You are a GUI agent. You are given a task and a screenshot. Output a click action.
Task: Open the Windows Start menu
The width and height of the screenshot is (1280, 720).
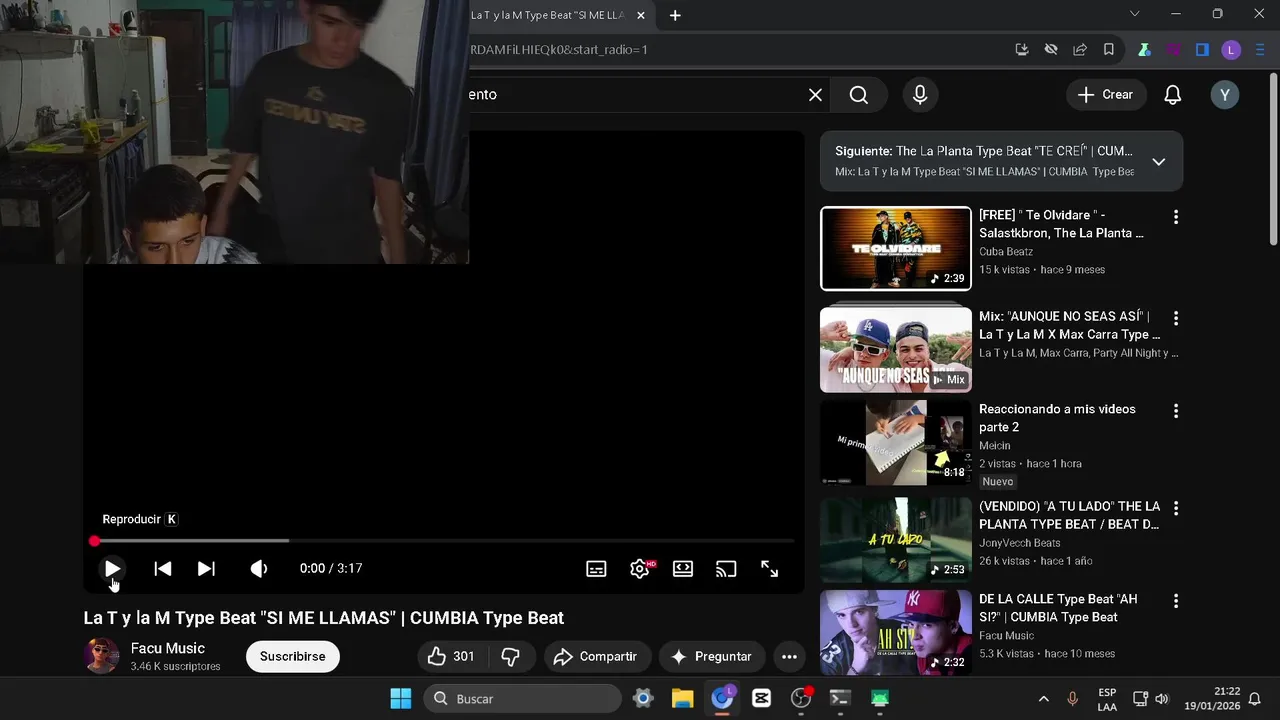[401, 698]
